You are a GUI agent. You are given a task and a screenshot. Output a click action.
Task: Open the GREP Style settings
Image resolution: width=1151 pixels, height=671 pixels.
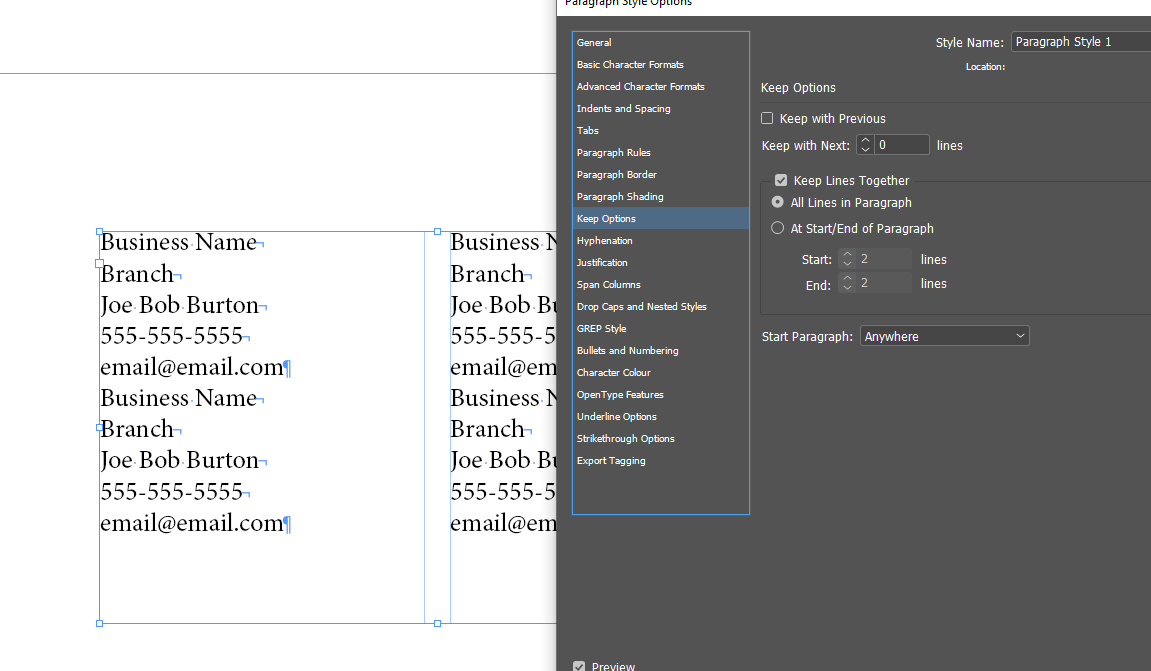pyautogui.click(x=601, y=328)
